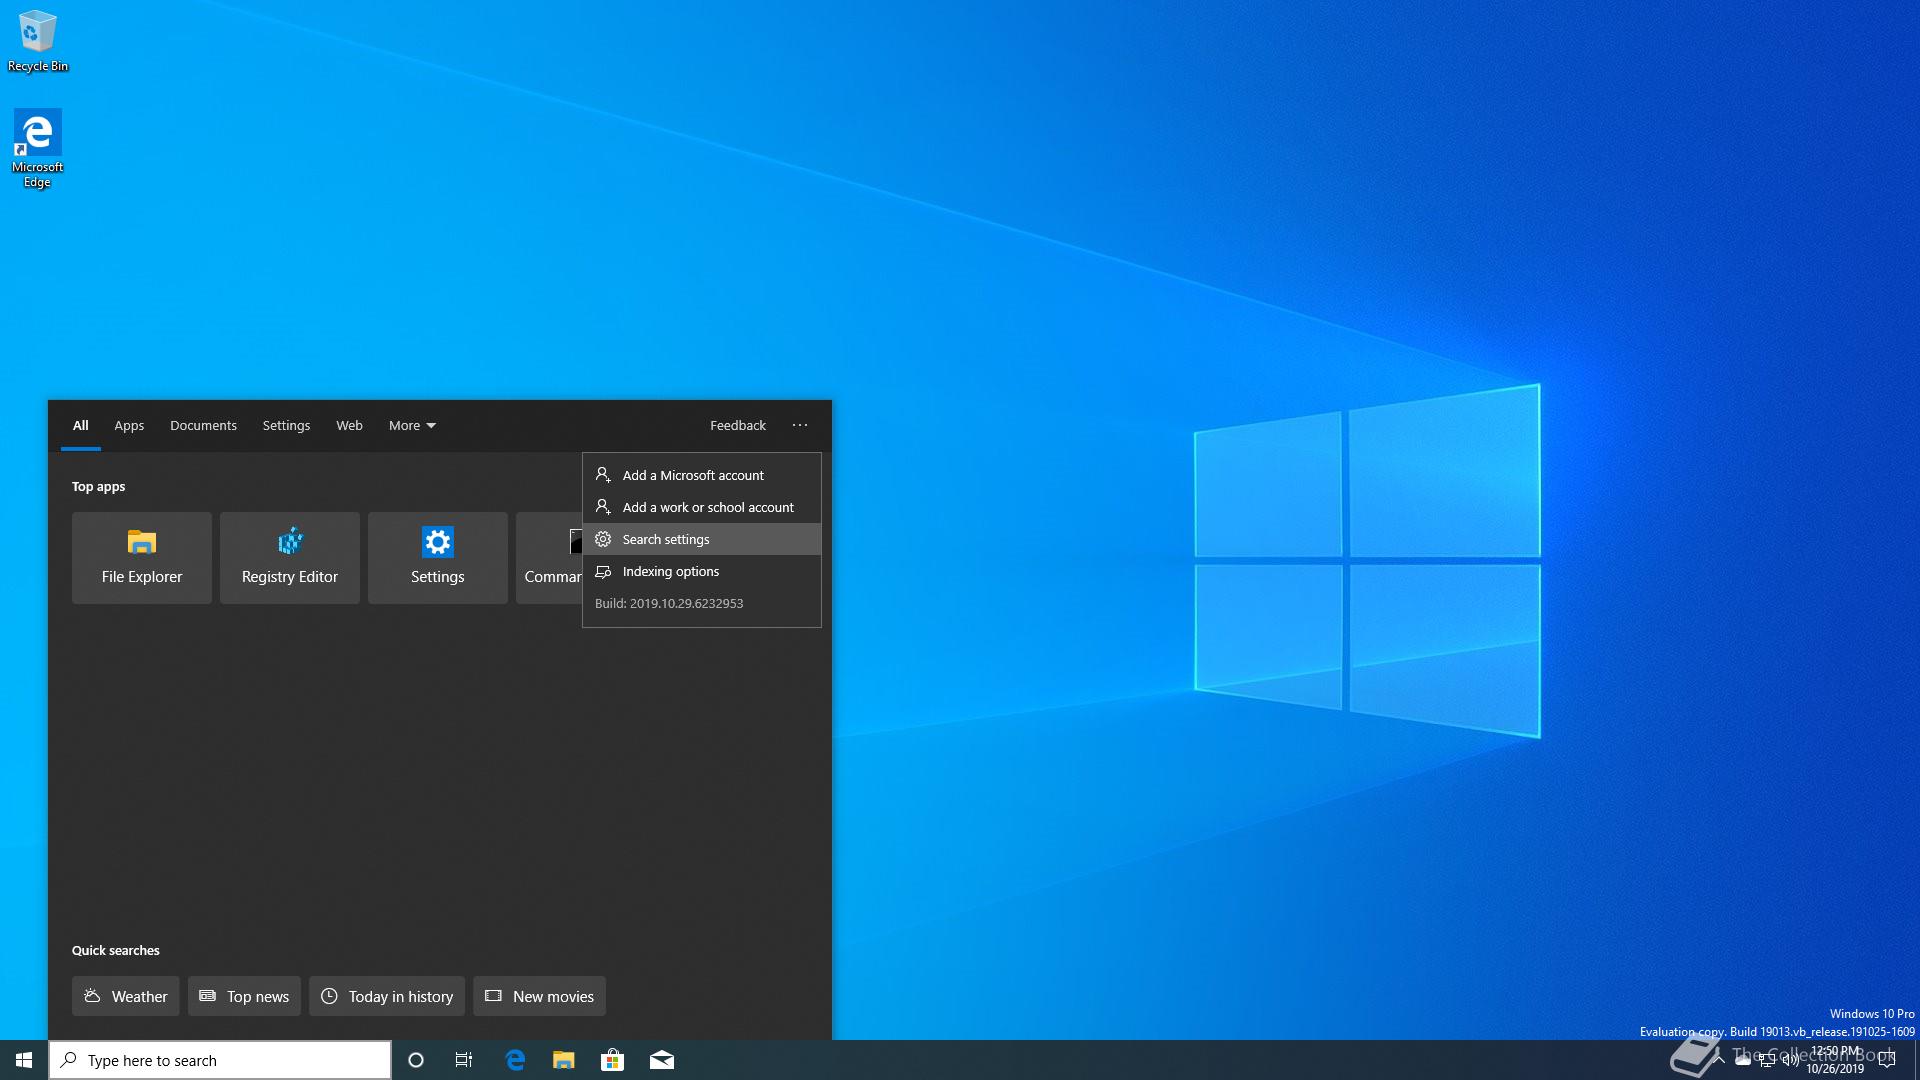Show hidden system tray icons
Viewport: 1920px width, 1080px height.
[1717, 1060]
